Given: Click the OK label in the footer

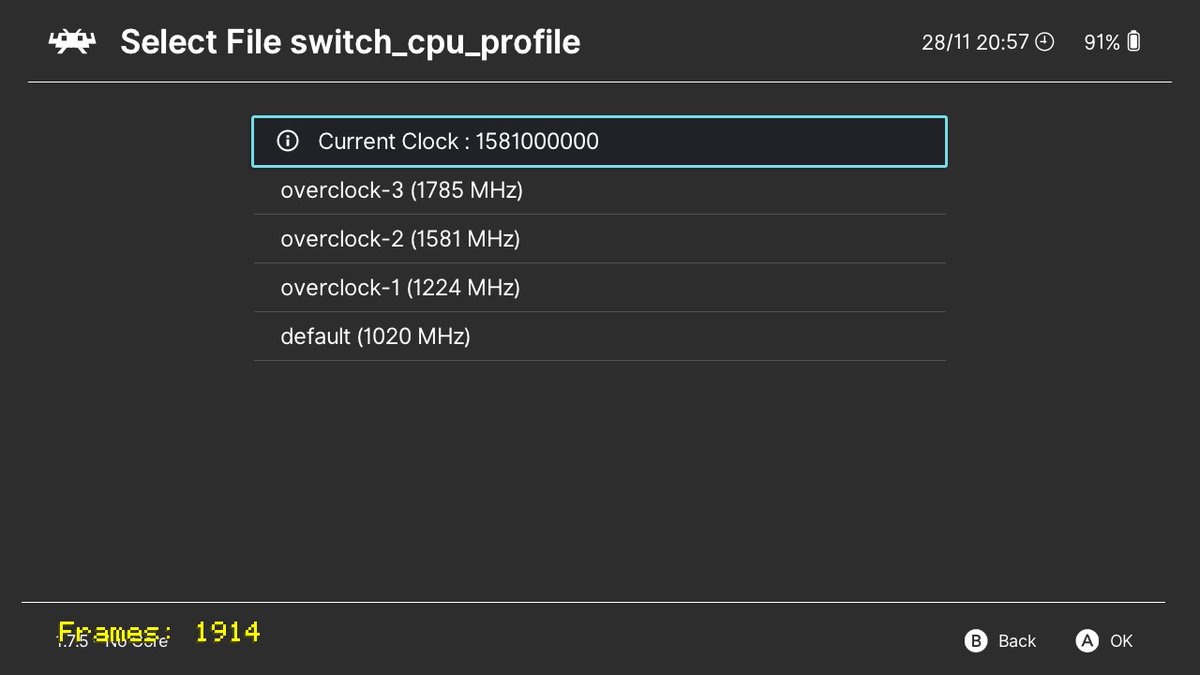Looking at the screenshot, I should click(x=1121, y=641).
